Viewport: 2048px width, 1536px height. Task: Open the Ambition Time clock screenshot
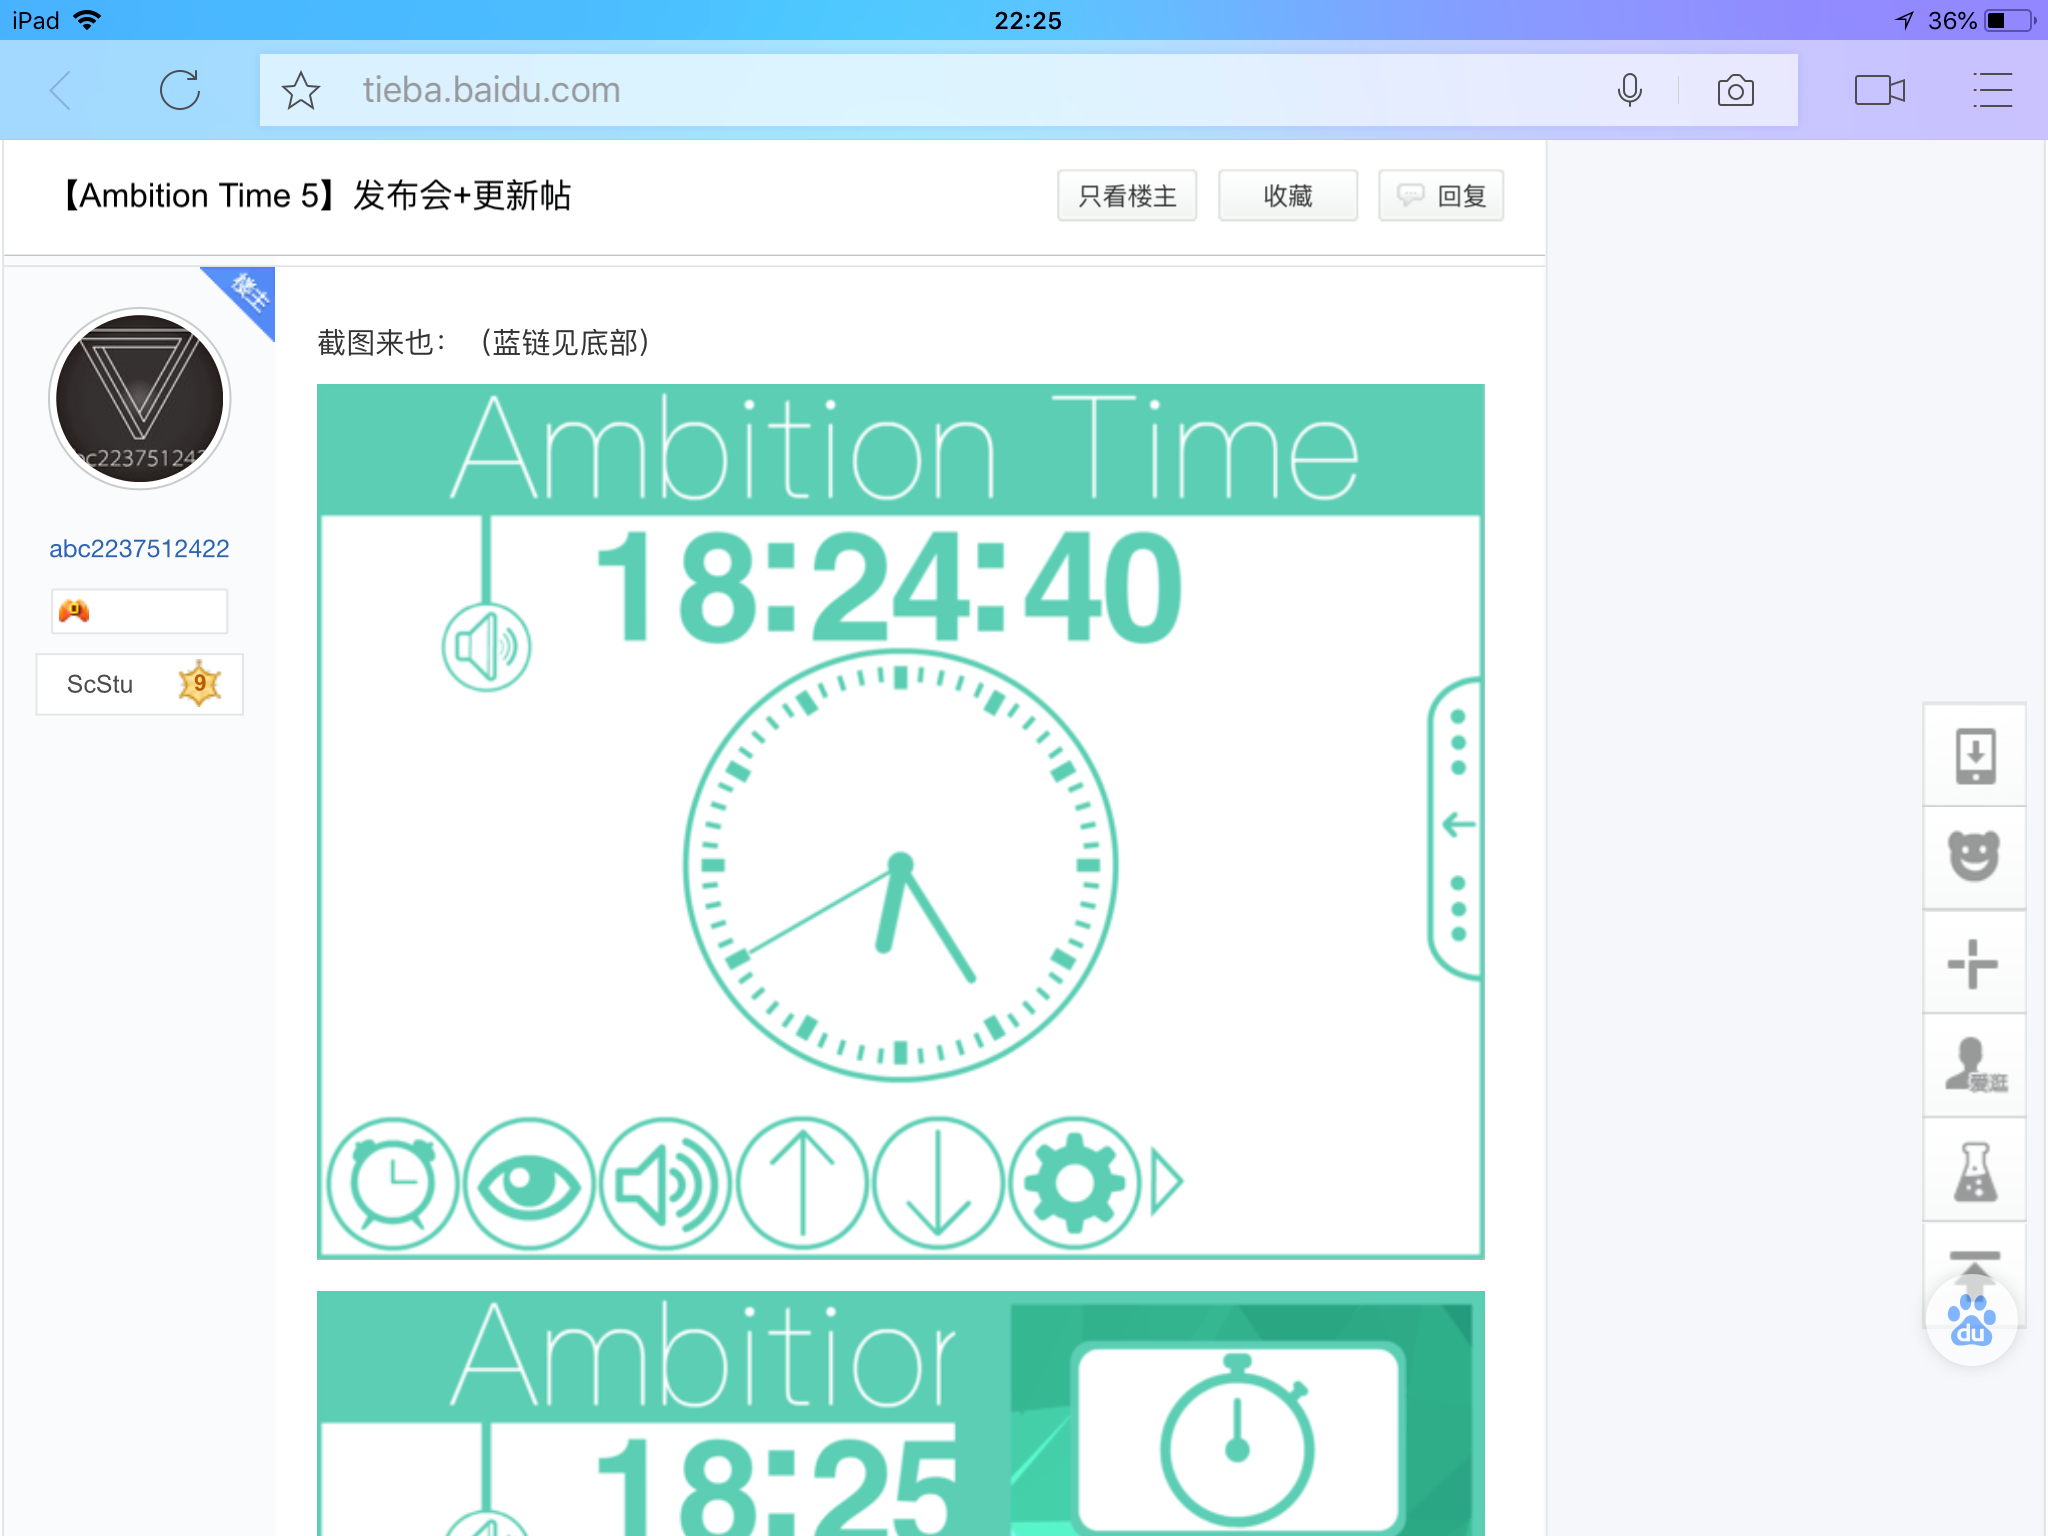900,820
